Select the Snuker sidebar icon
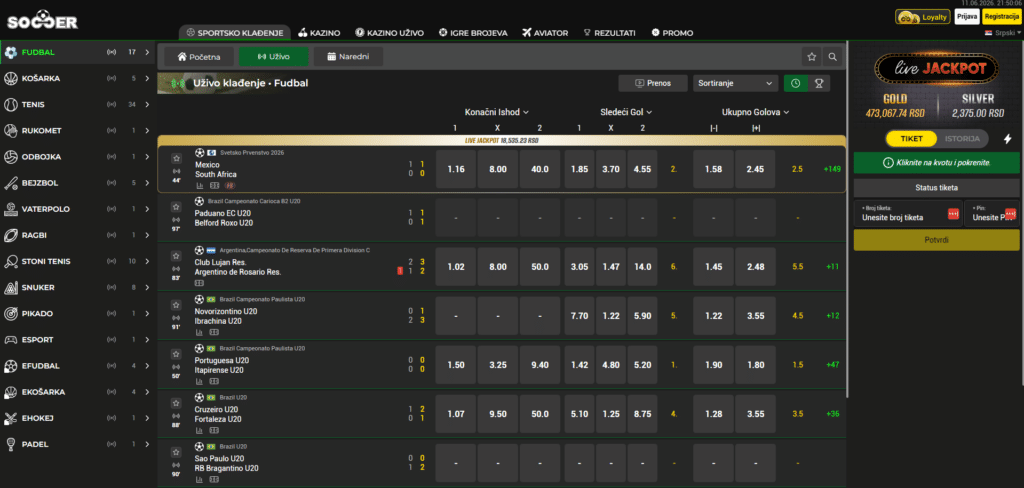1024x488 pixels. (10, 287)
